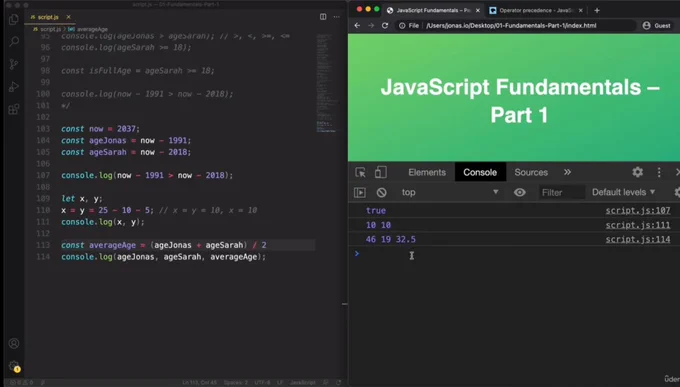This screenshot has width=680, height=387.
Task: Go forward in the browser
Action: (371, 26)
